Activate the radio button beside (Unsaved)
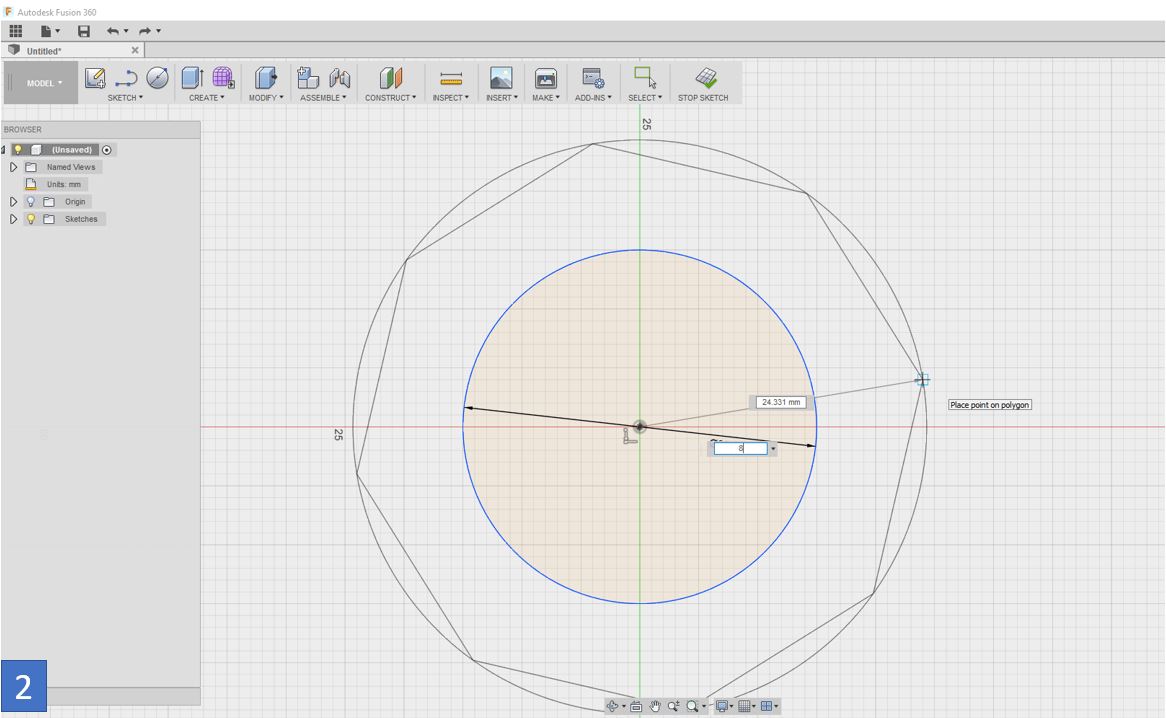The width and height of the screenshot is (1166, 718). [x=108, y=150]
